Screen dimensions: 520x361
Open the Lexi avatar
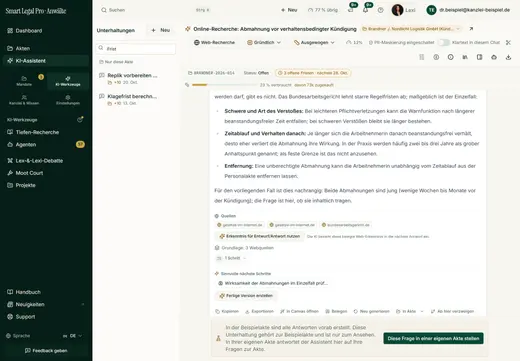point(397,10)
